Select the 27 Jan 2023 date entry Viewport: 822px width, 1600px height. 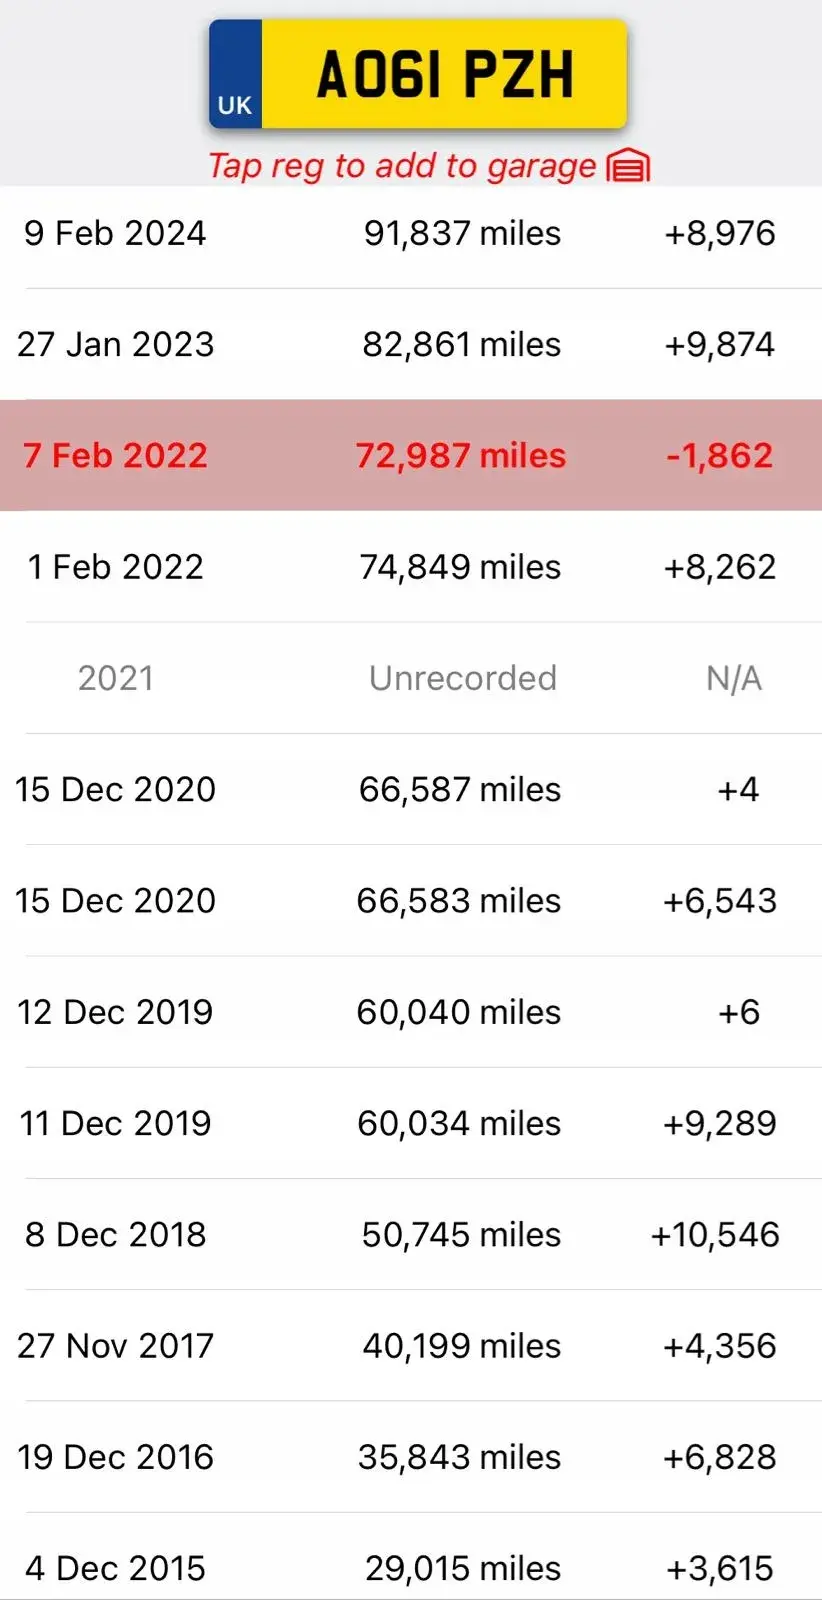(116, 344)
